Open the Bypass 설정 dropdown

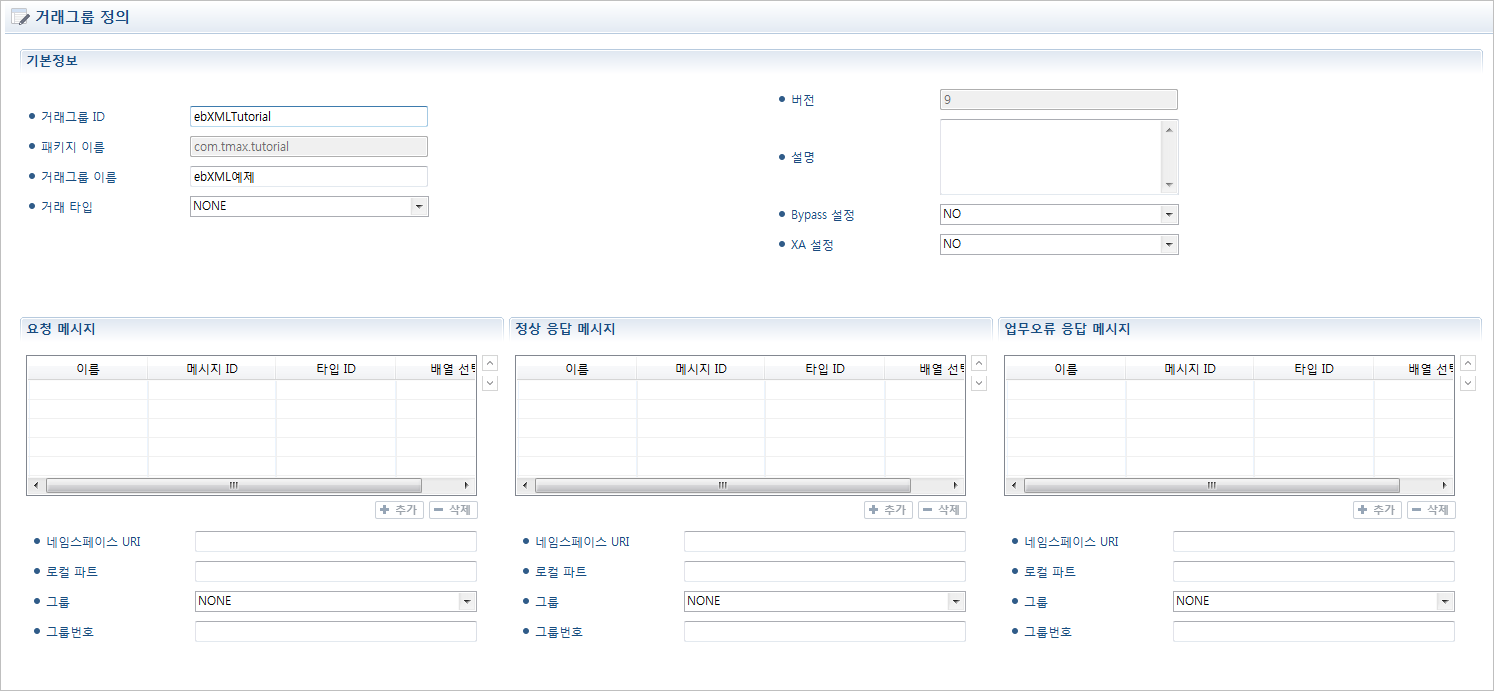(x=1168, y=215)
